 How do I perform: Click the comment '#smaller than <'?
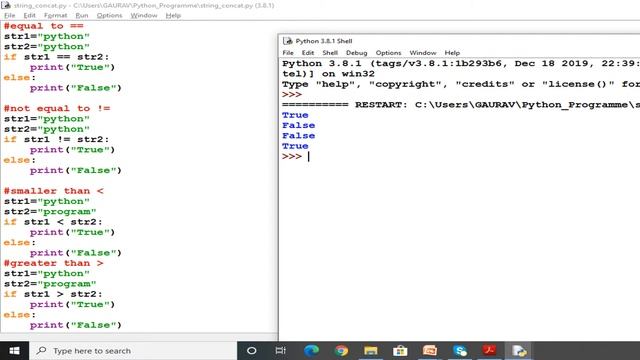click(54, 191)
